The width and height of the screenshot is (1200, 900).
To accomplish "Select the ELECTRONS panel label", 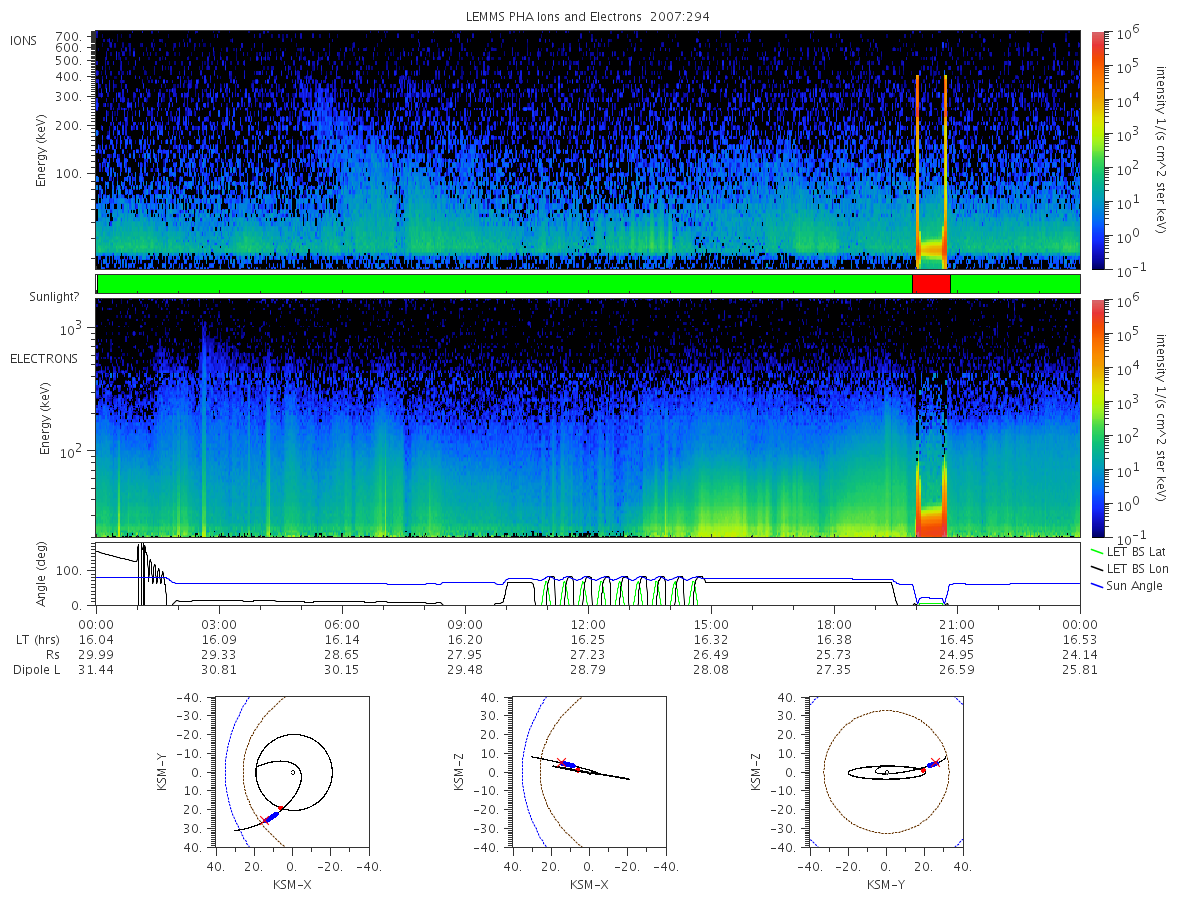I will [x=44, y=358].
